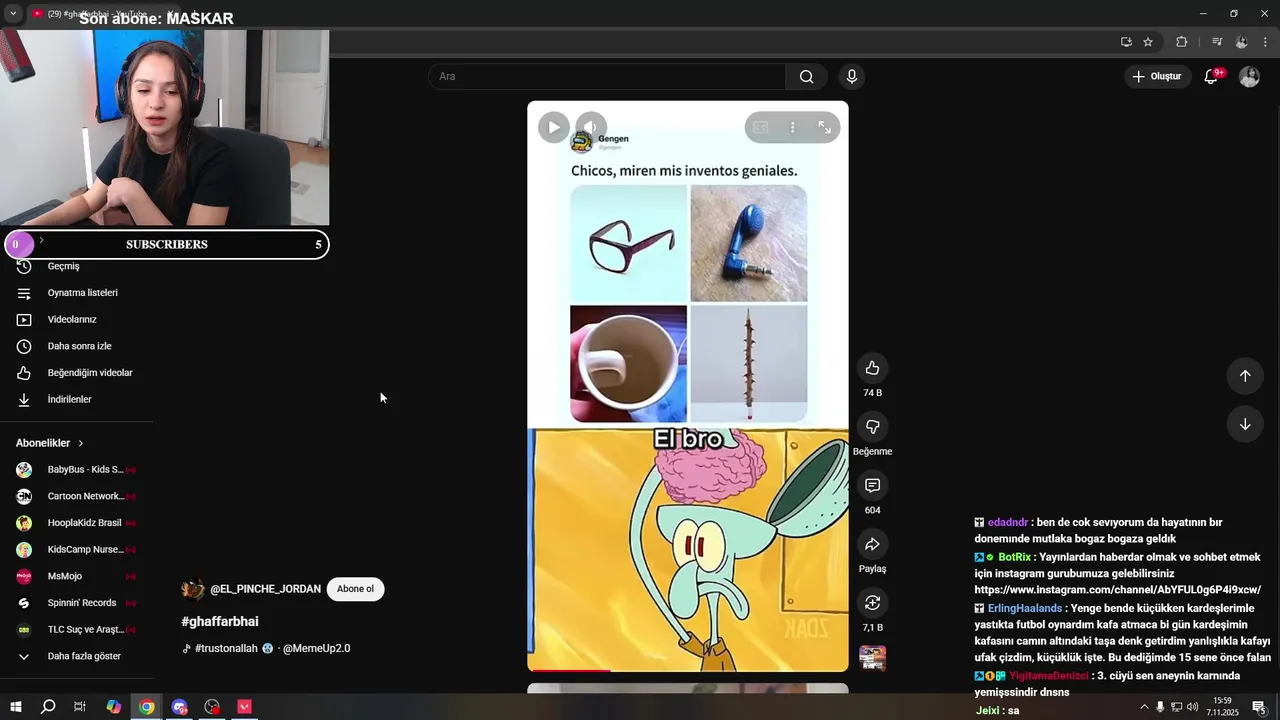Open Chrome tab search dropdown arrow
The image size is (1280, 720).
13,14
